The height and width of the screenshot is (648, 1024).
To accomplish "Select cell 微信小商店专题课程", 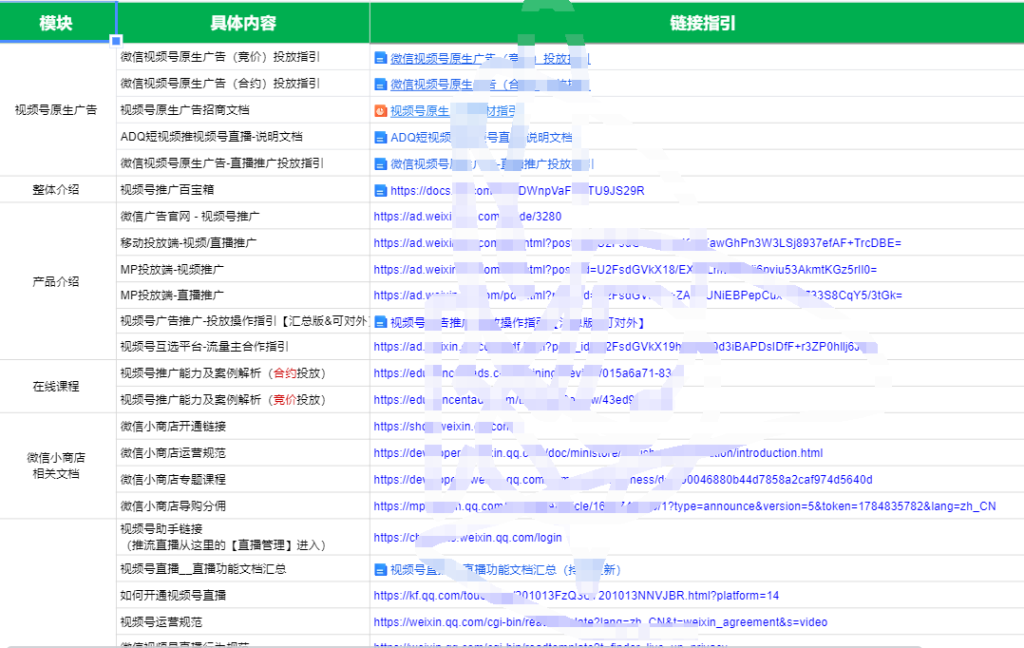I will [243, 479].
